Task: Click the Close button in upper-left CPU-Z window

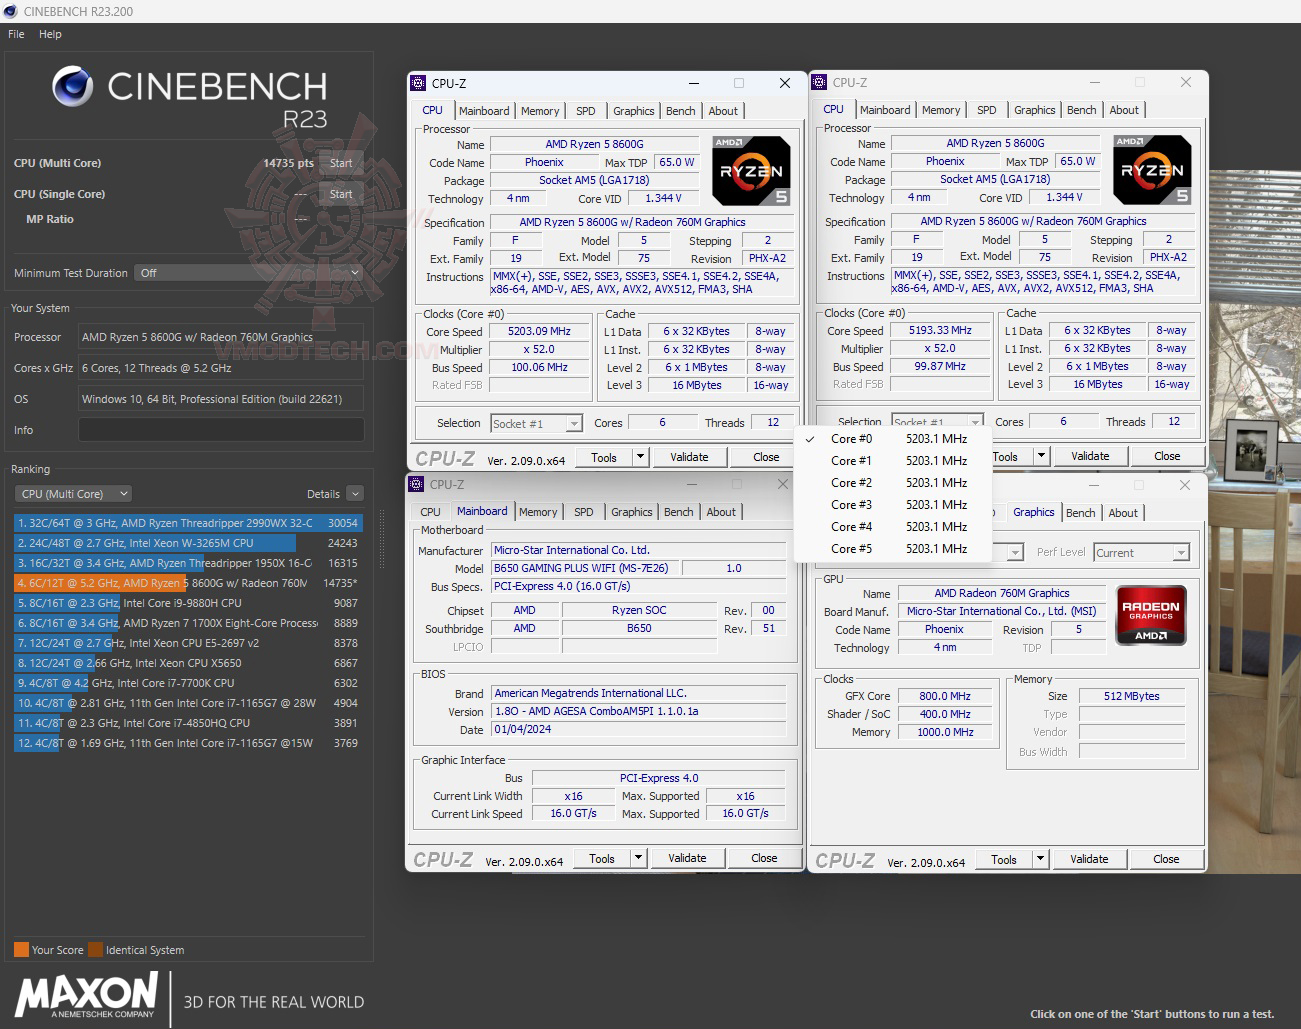Action: coord(766,457)
